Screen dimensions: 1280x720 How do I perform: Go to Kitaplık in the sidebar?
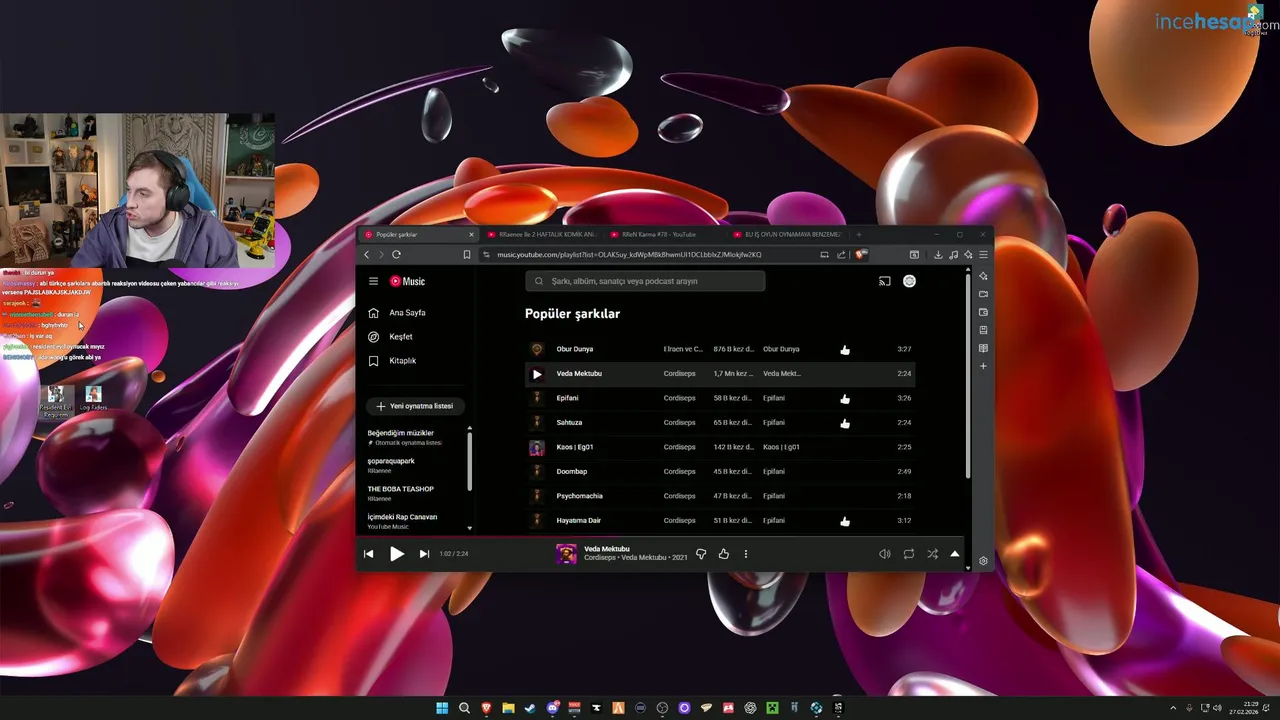point(402,361)
